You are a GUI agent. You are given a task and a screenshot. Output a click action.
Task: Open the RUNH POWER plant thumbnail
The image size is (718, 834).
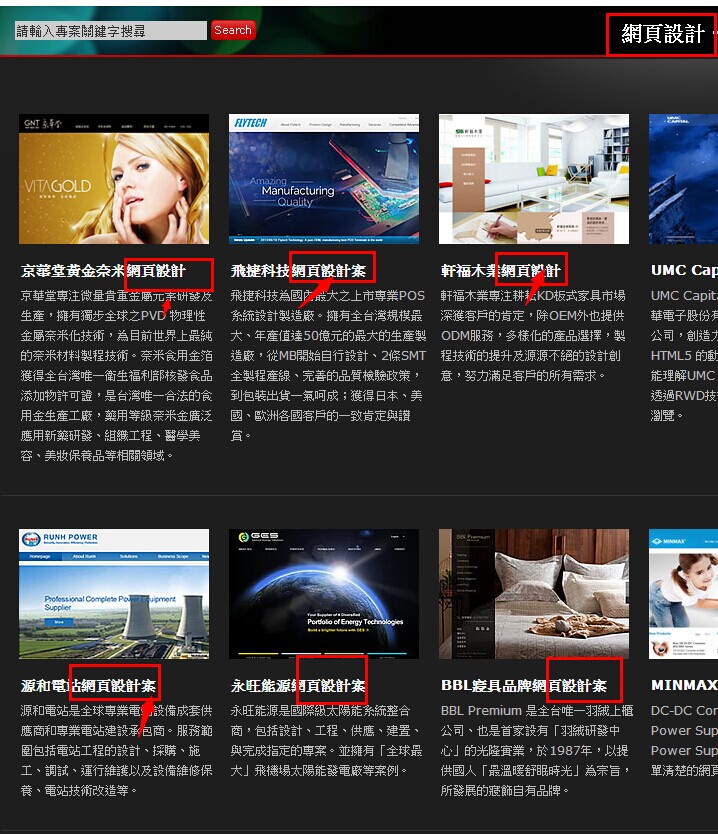114,594
